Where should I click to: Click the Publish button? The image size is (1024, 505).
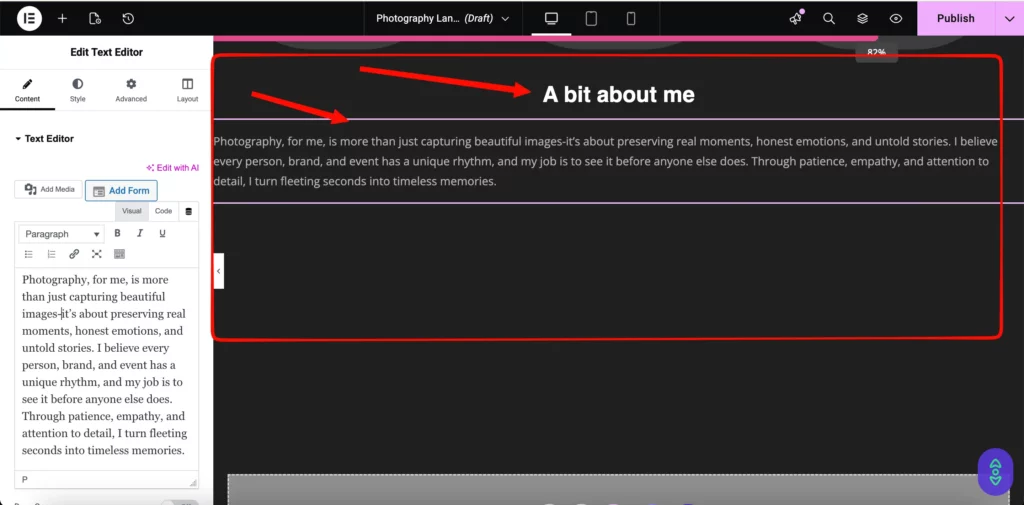[955, 18]
